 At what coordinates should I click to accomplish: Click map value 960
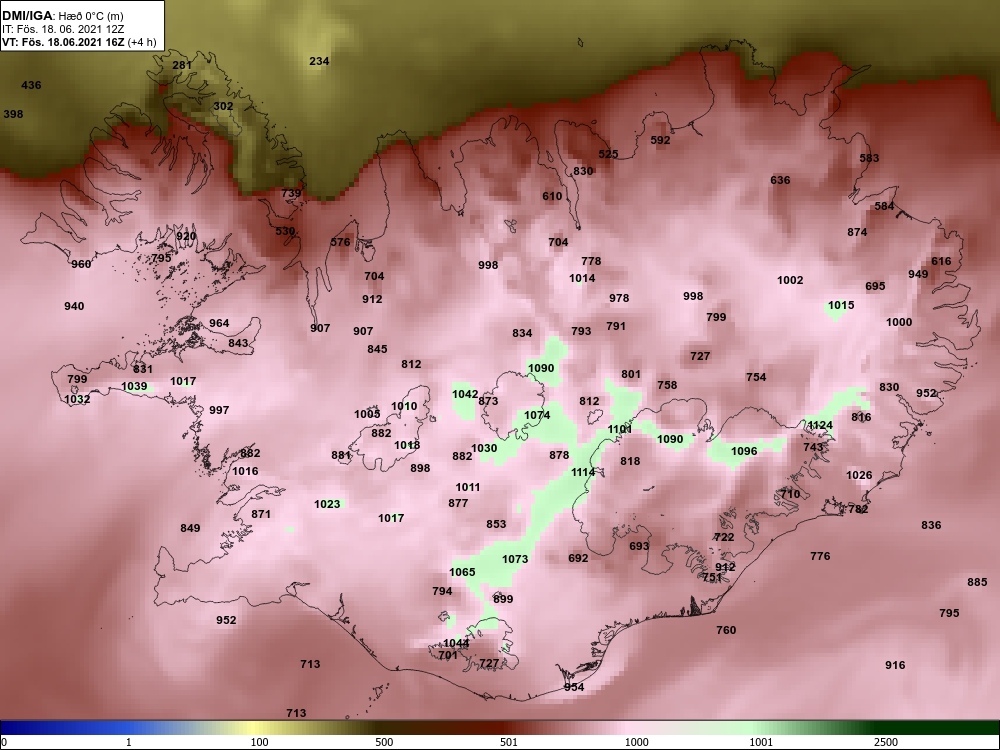[81, 264]
